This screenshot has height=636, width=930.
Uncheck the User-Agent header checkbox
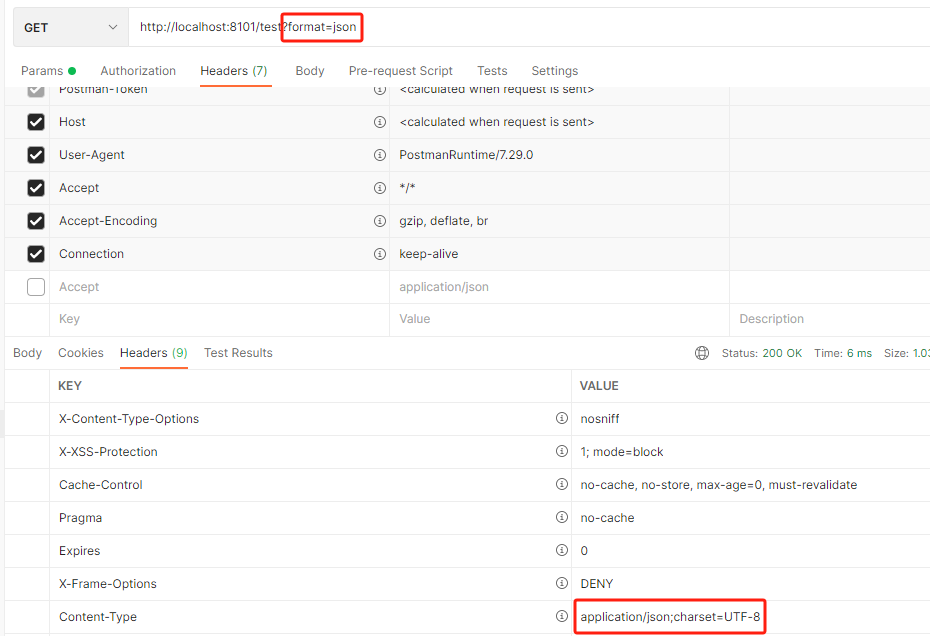(36, 155)
